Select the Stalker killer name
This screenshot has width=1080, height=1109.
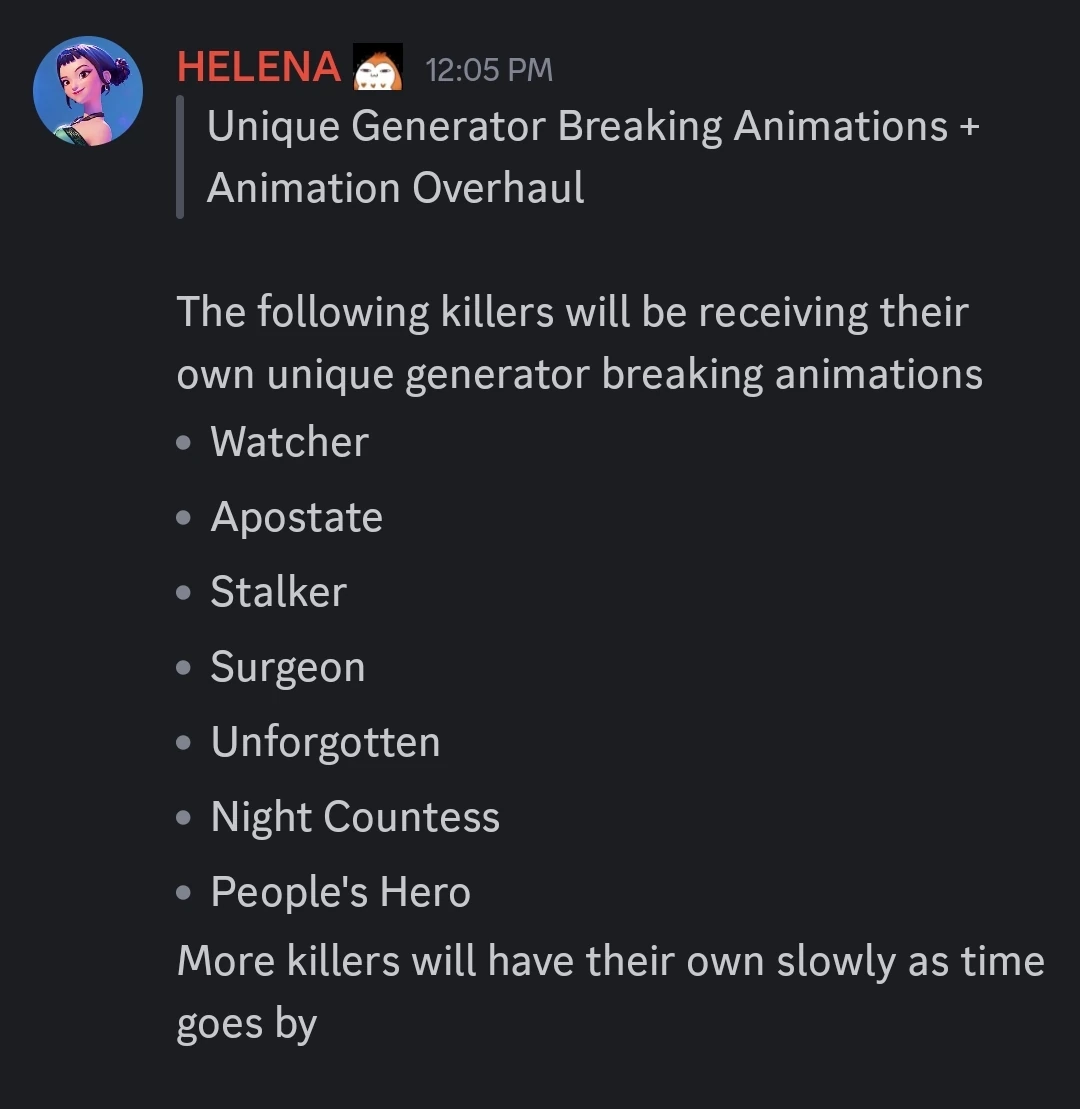[x=278, y=593]
